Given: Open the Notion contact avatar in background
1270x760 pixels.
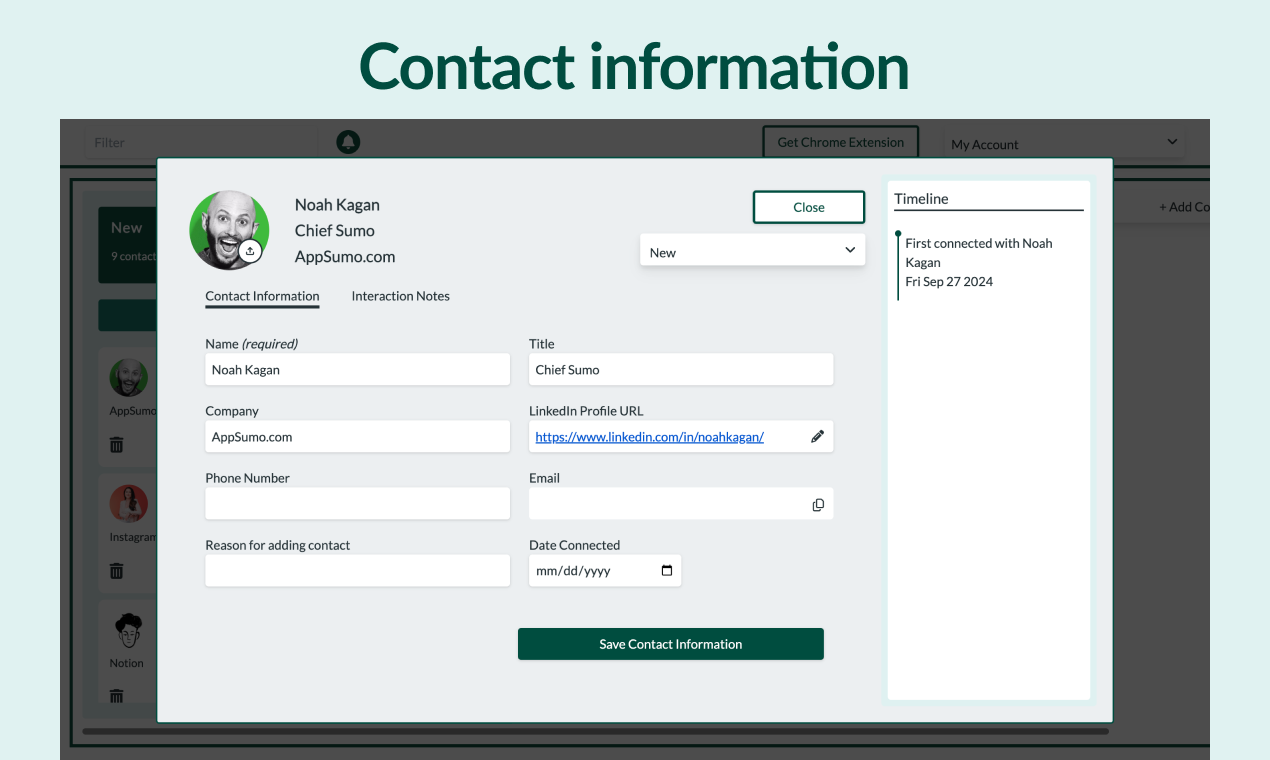Looking at the screenshot, I should (129, 630).
